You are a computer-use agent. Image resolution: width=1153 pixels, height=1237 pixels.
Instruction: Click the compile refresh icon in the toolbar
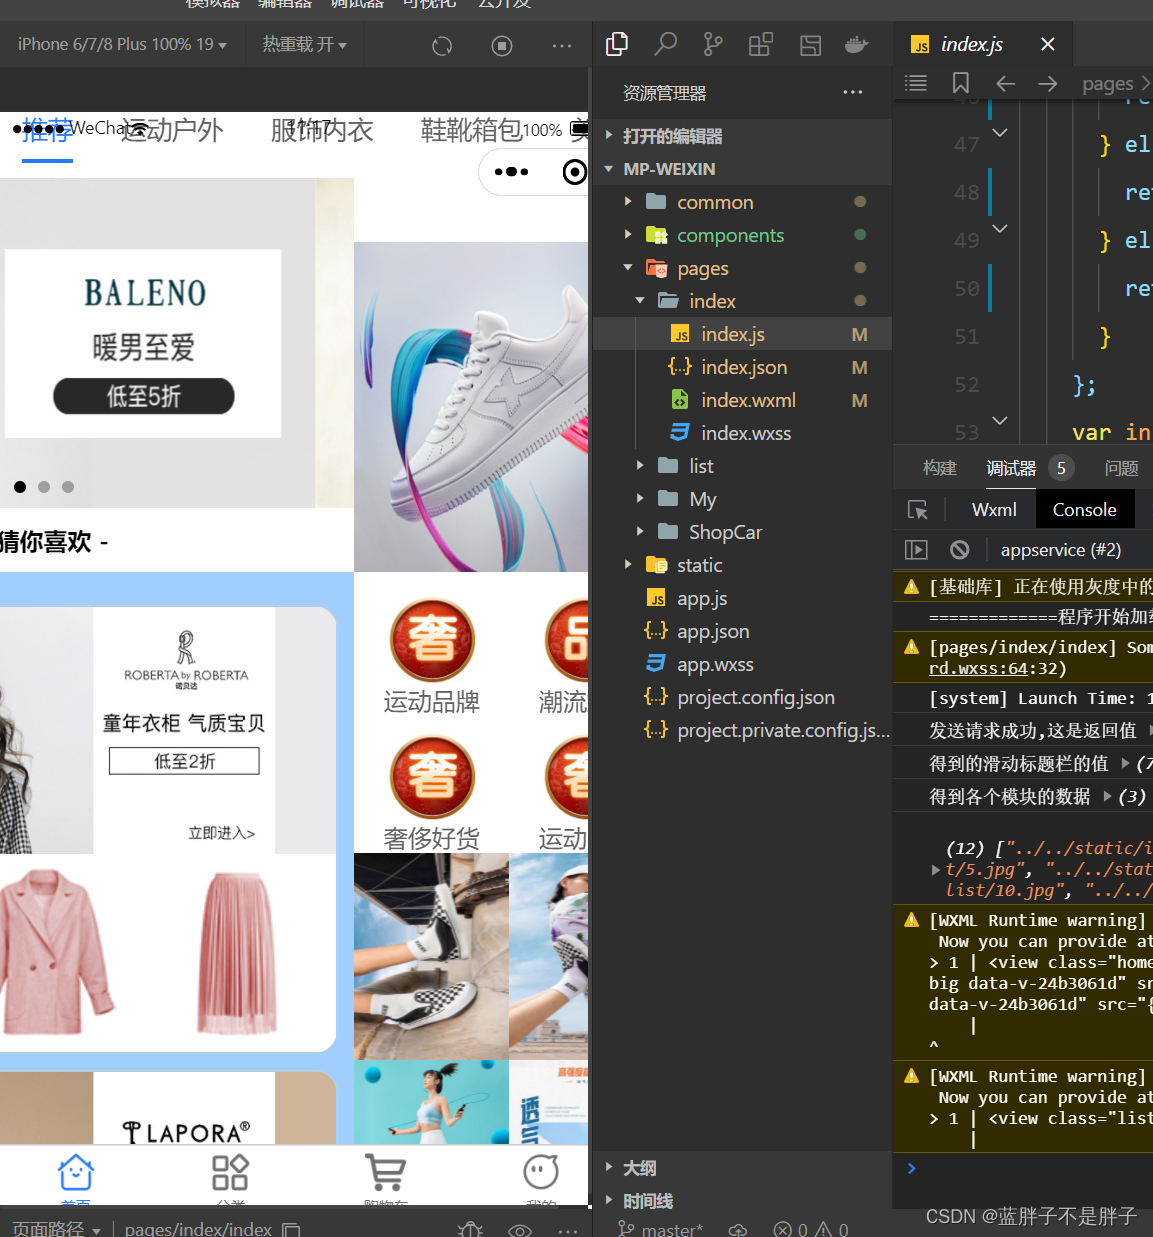point(442,45)
